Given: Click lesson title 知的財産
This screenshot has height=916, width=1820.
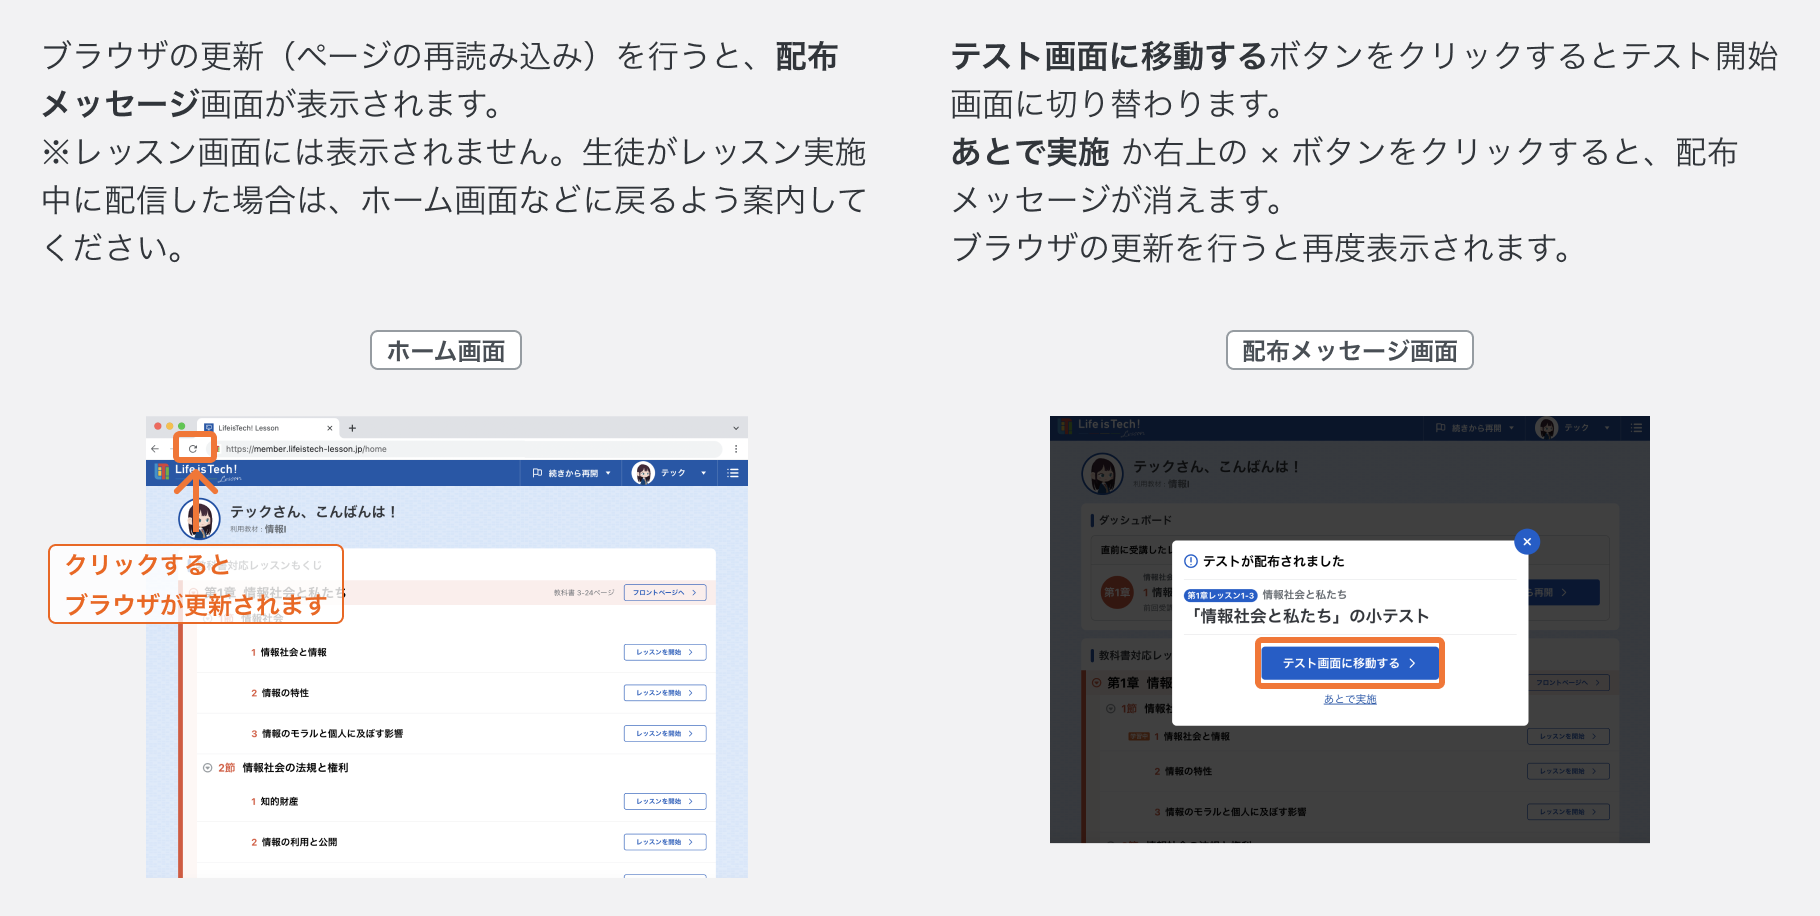Looking at the screenshot, I should click(x=279, y=802).
